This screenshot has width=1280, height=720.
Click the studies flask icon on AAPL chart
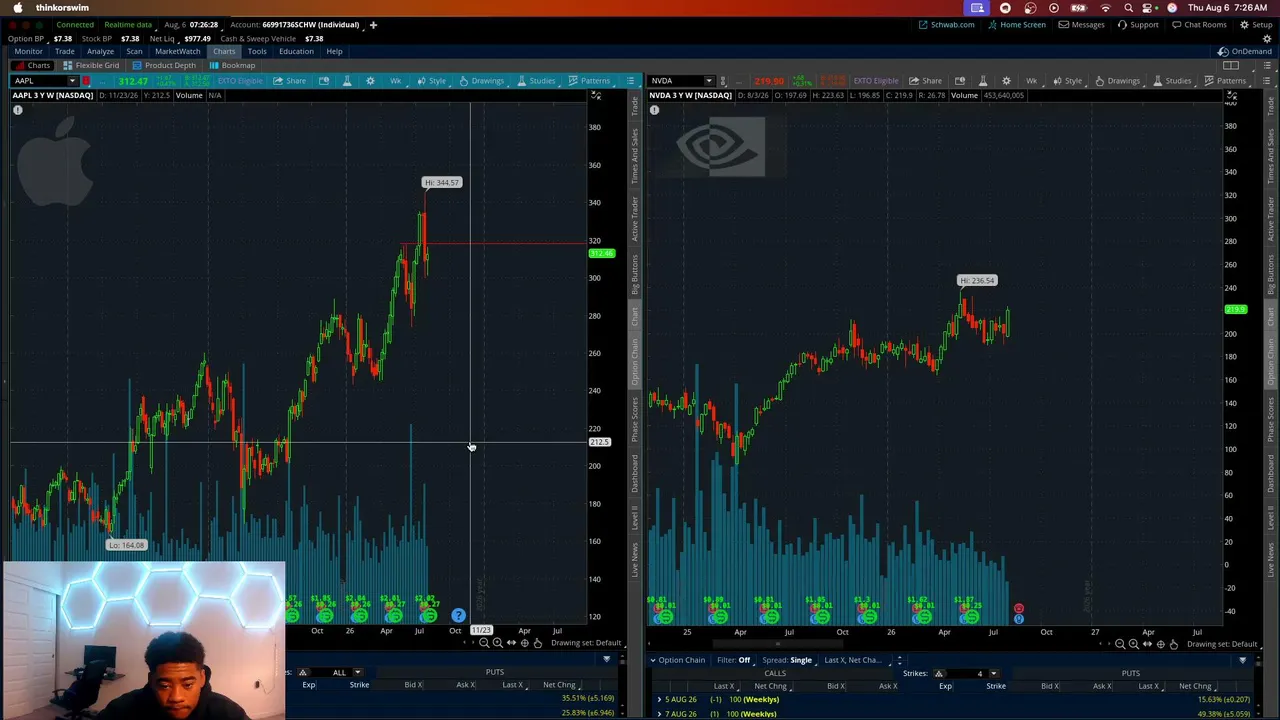pyautogui.click(x=347, y=80)
